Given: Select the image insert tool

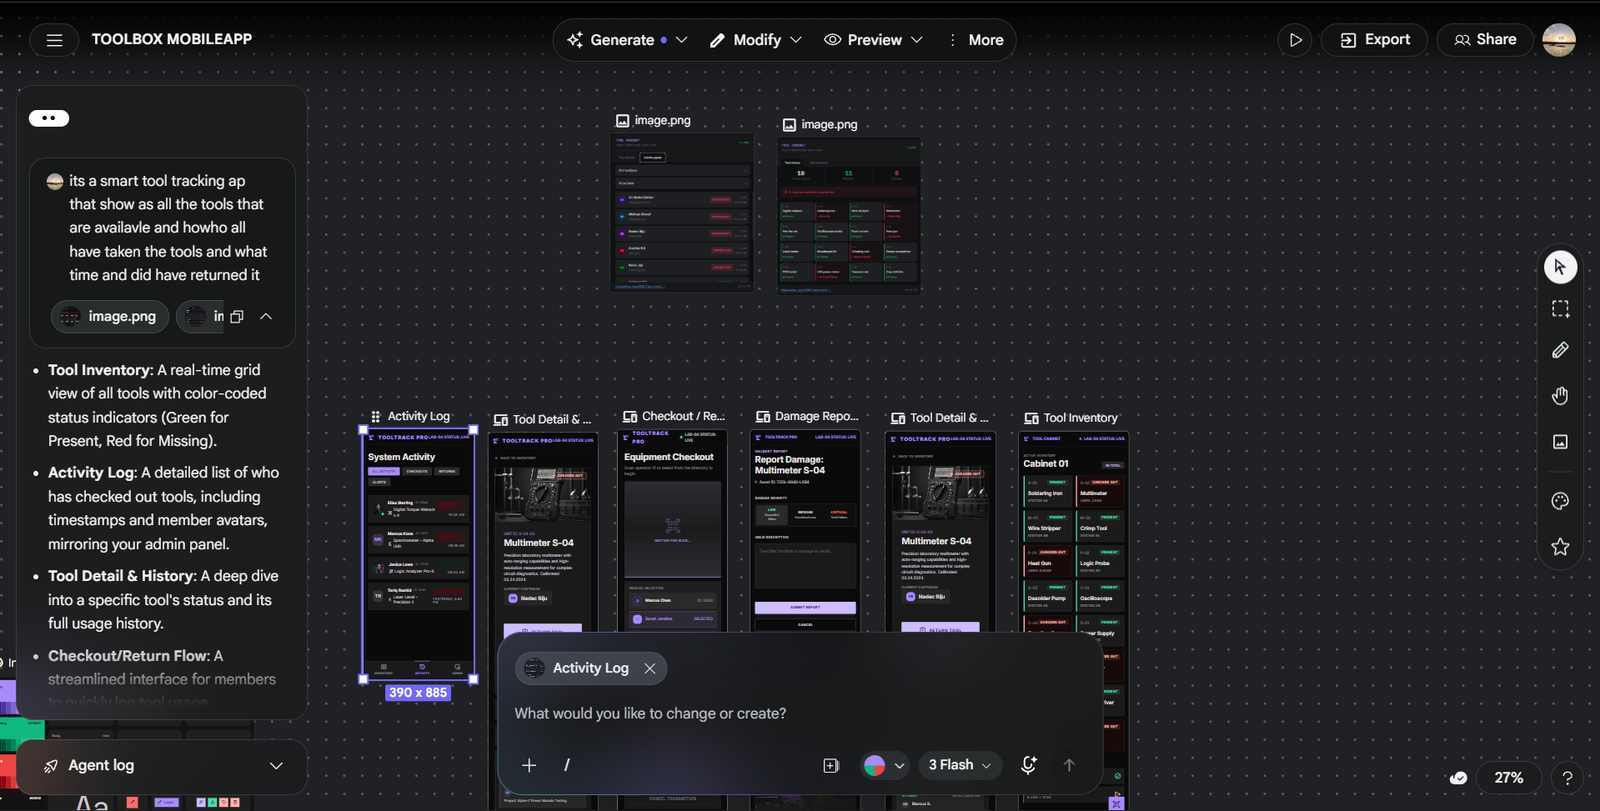Looking at the screenshot, I should point(1560,442).
